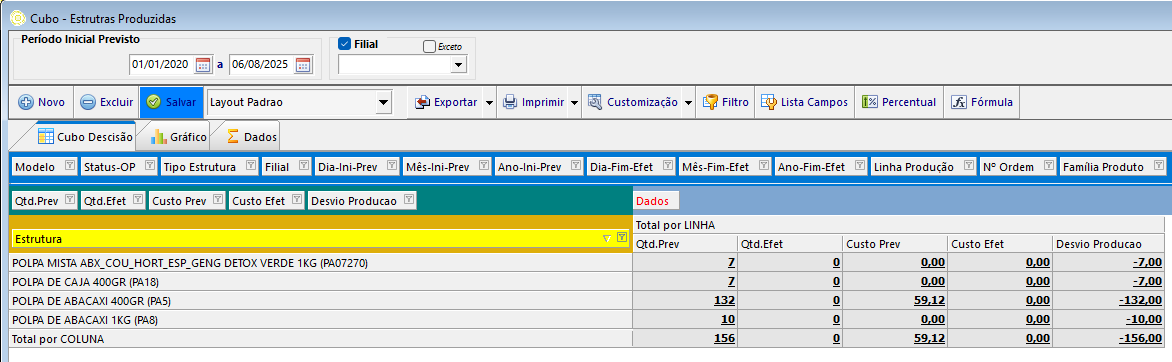Image resolution: width=1172 pixels, height=362 pixels.
Task: Enable the Exceto checkbox
Action: (429, 46)
